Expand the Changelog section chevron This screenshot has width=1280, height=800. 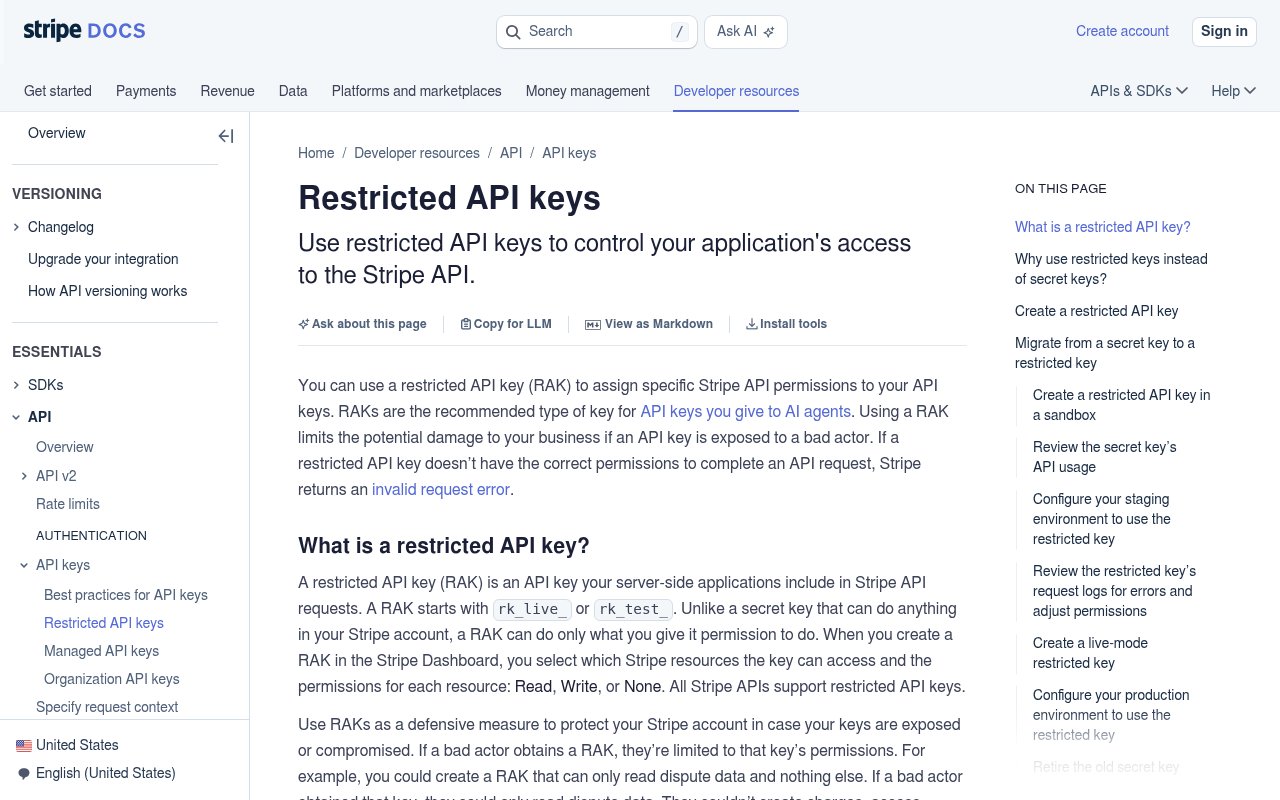tap(16, 227)
